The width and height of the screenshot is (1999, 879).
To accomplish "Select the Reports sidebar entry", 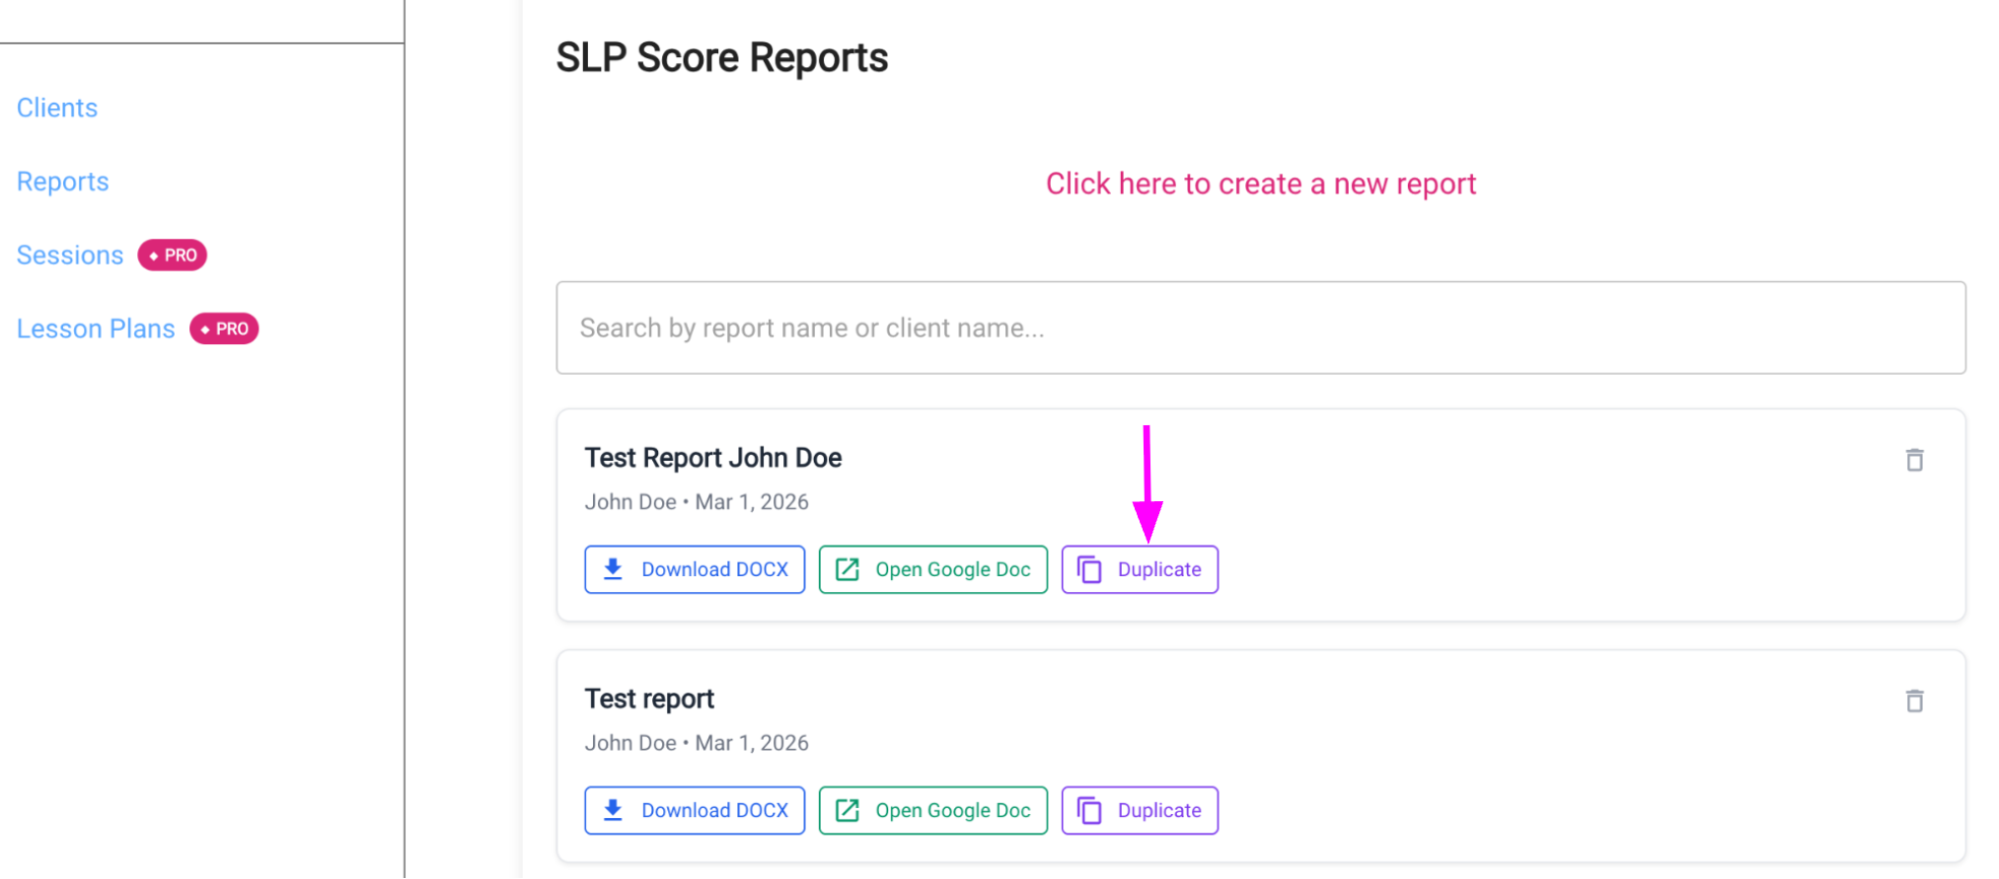I will tap(62, 181).
